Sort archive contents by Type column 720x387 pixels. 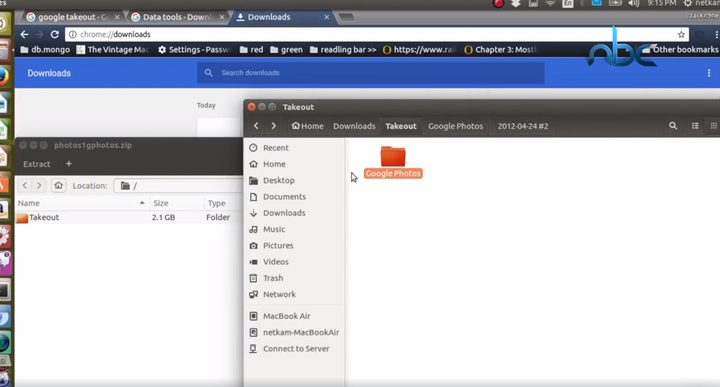click(x=223, y=203)
